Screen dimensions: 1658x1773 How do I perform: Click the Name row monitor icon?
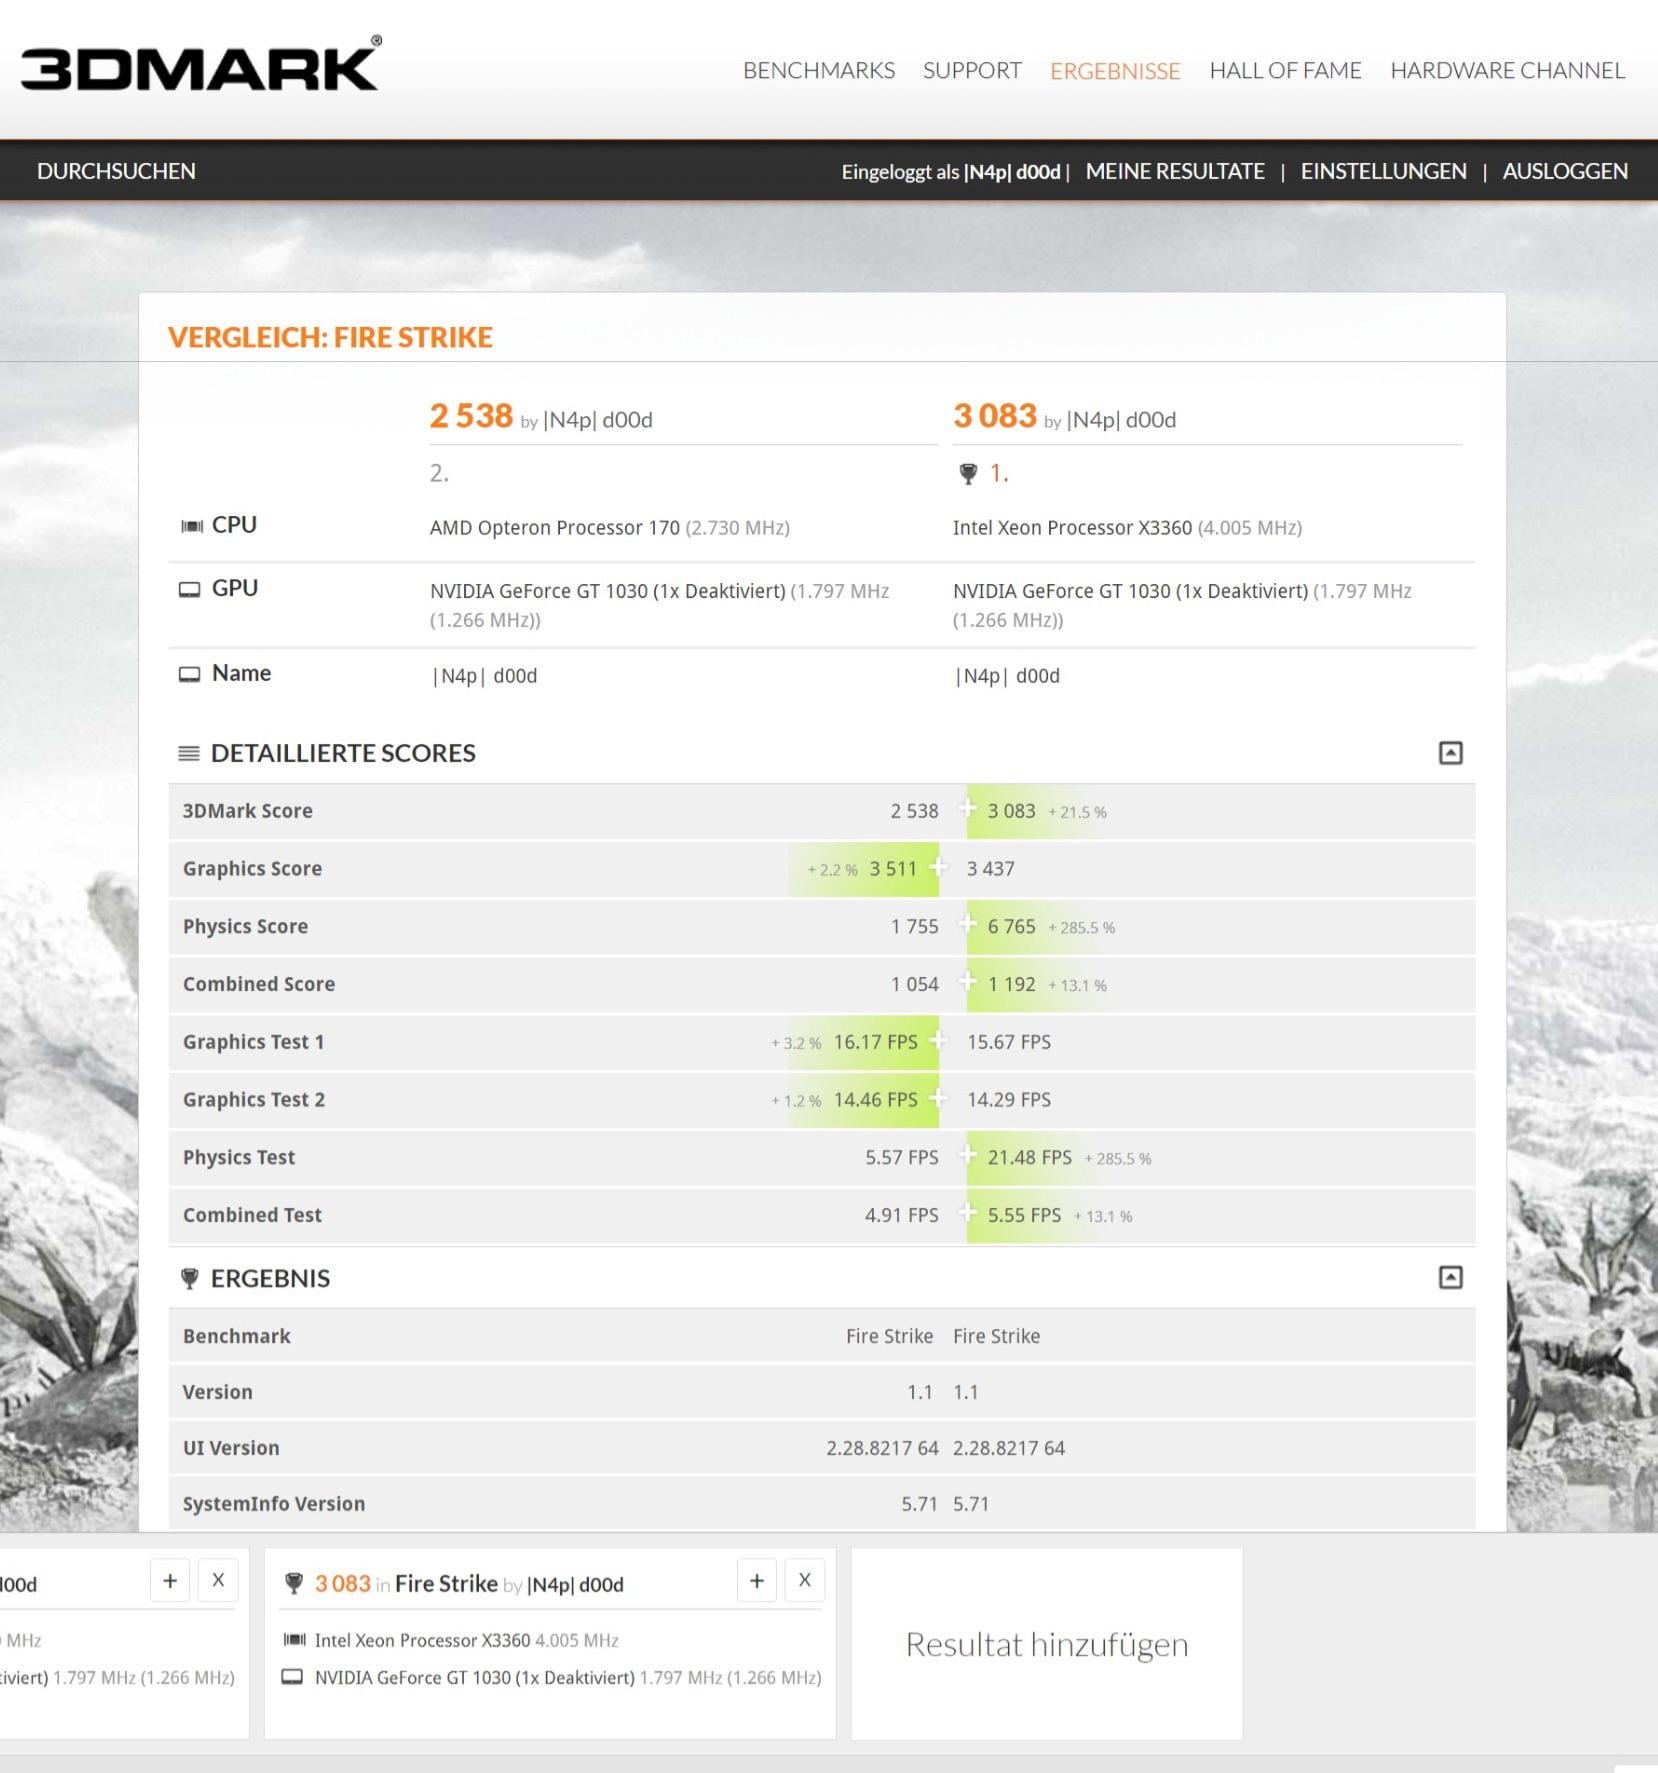[189, 674]
